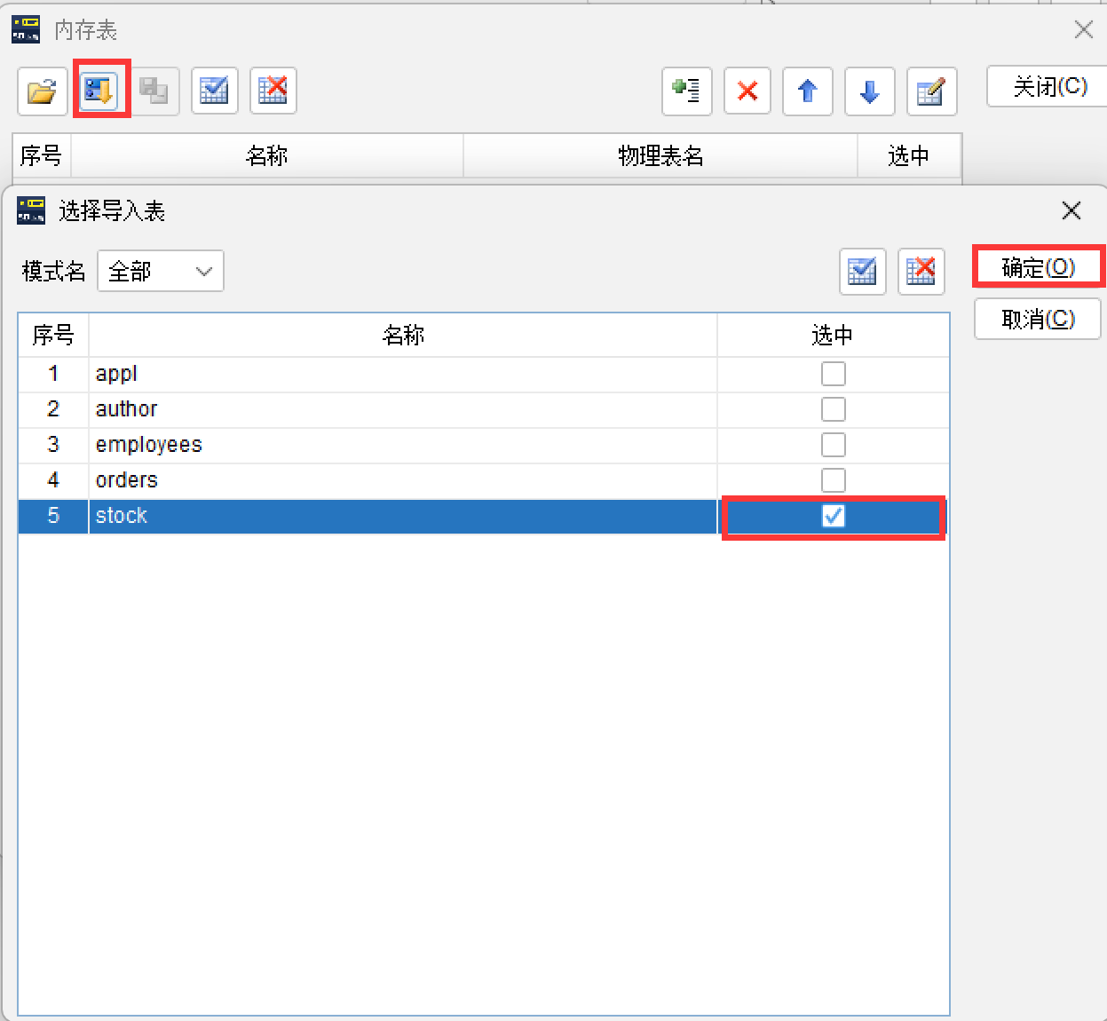Add new row icon with green plus

point(686,90)
